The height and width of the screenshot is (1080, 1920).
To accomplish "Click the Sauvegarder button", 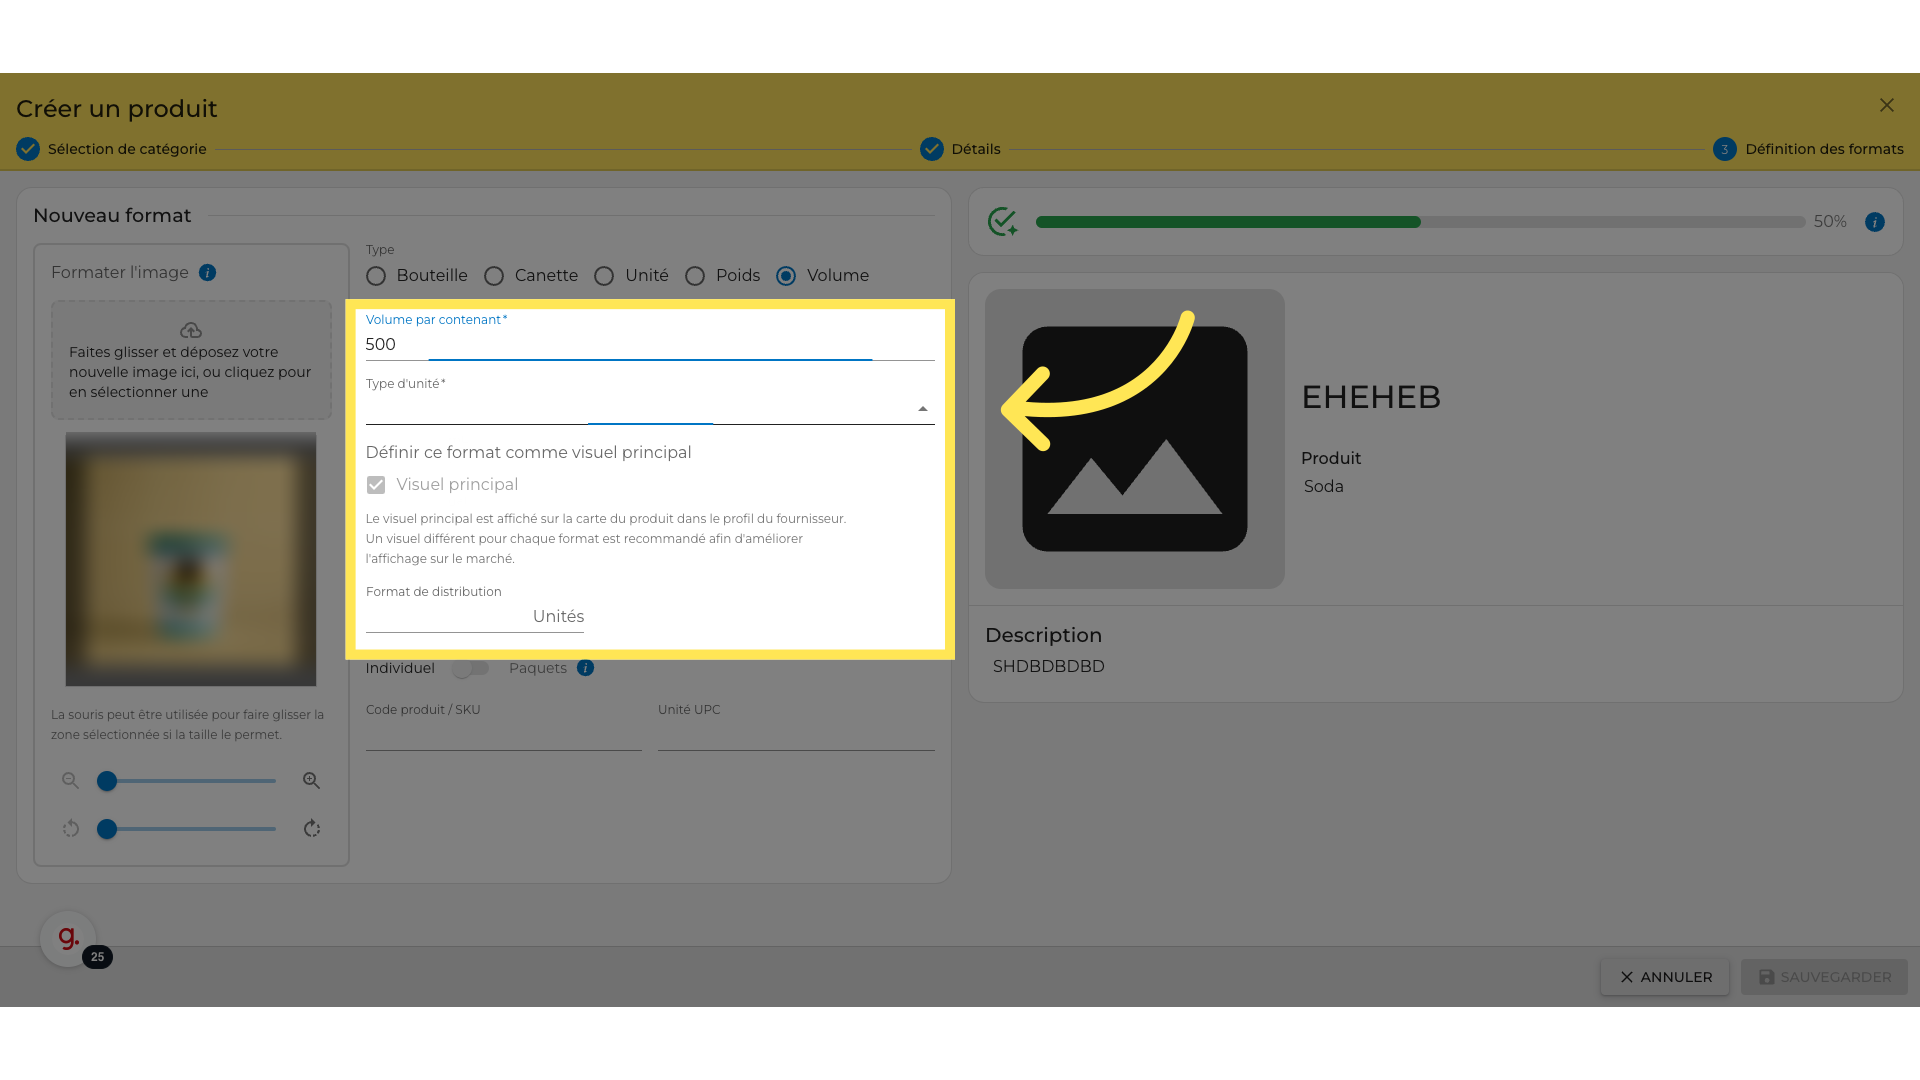I will [x=1824, y=977].
